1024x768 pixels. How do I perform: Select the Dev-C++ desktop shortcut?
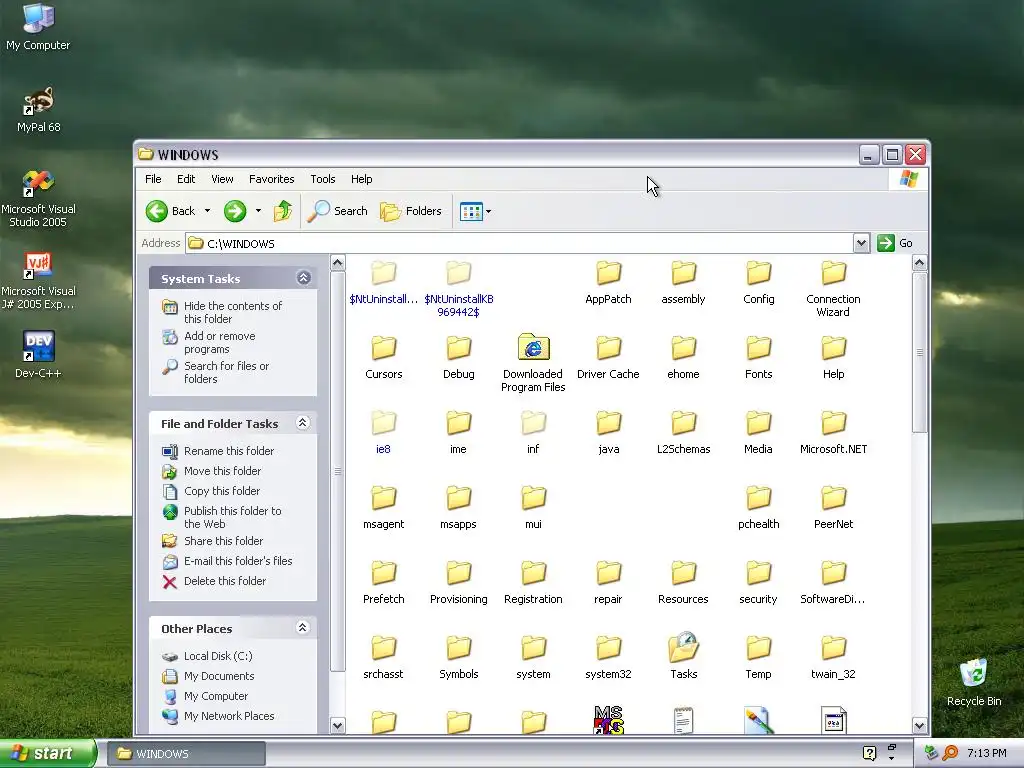click(x=39, y=355)
